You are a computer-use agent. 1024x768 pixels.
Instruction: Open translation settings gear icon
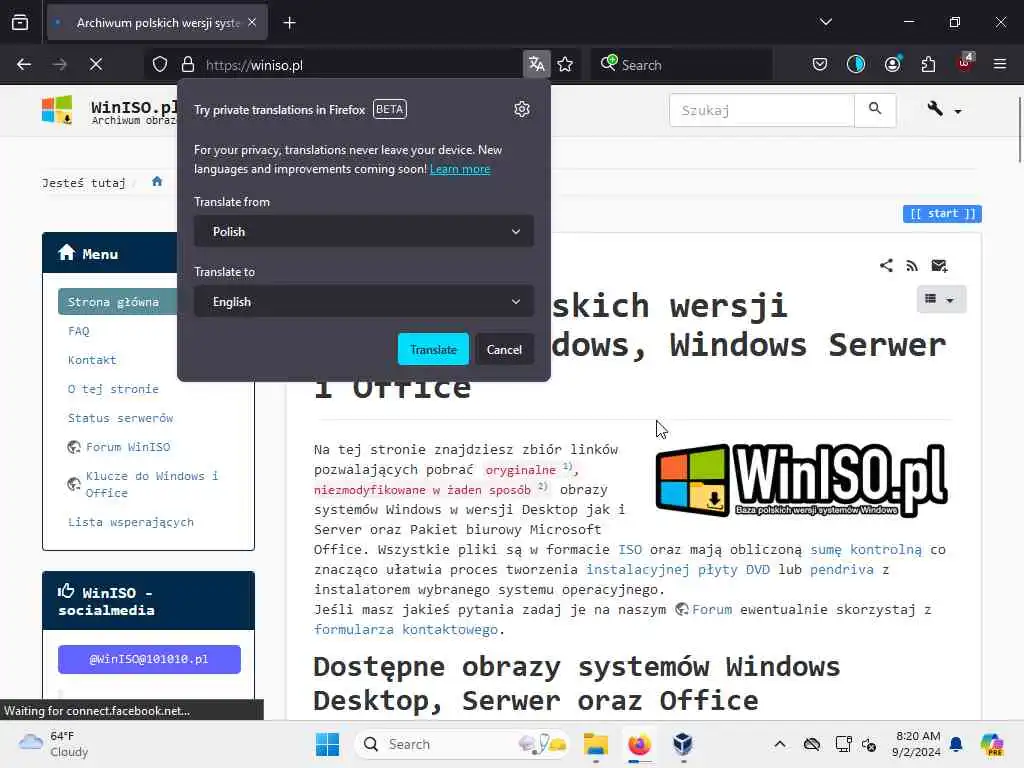coord(521,109)
